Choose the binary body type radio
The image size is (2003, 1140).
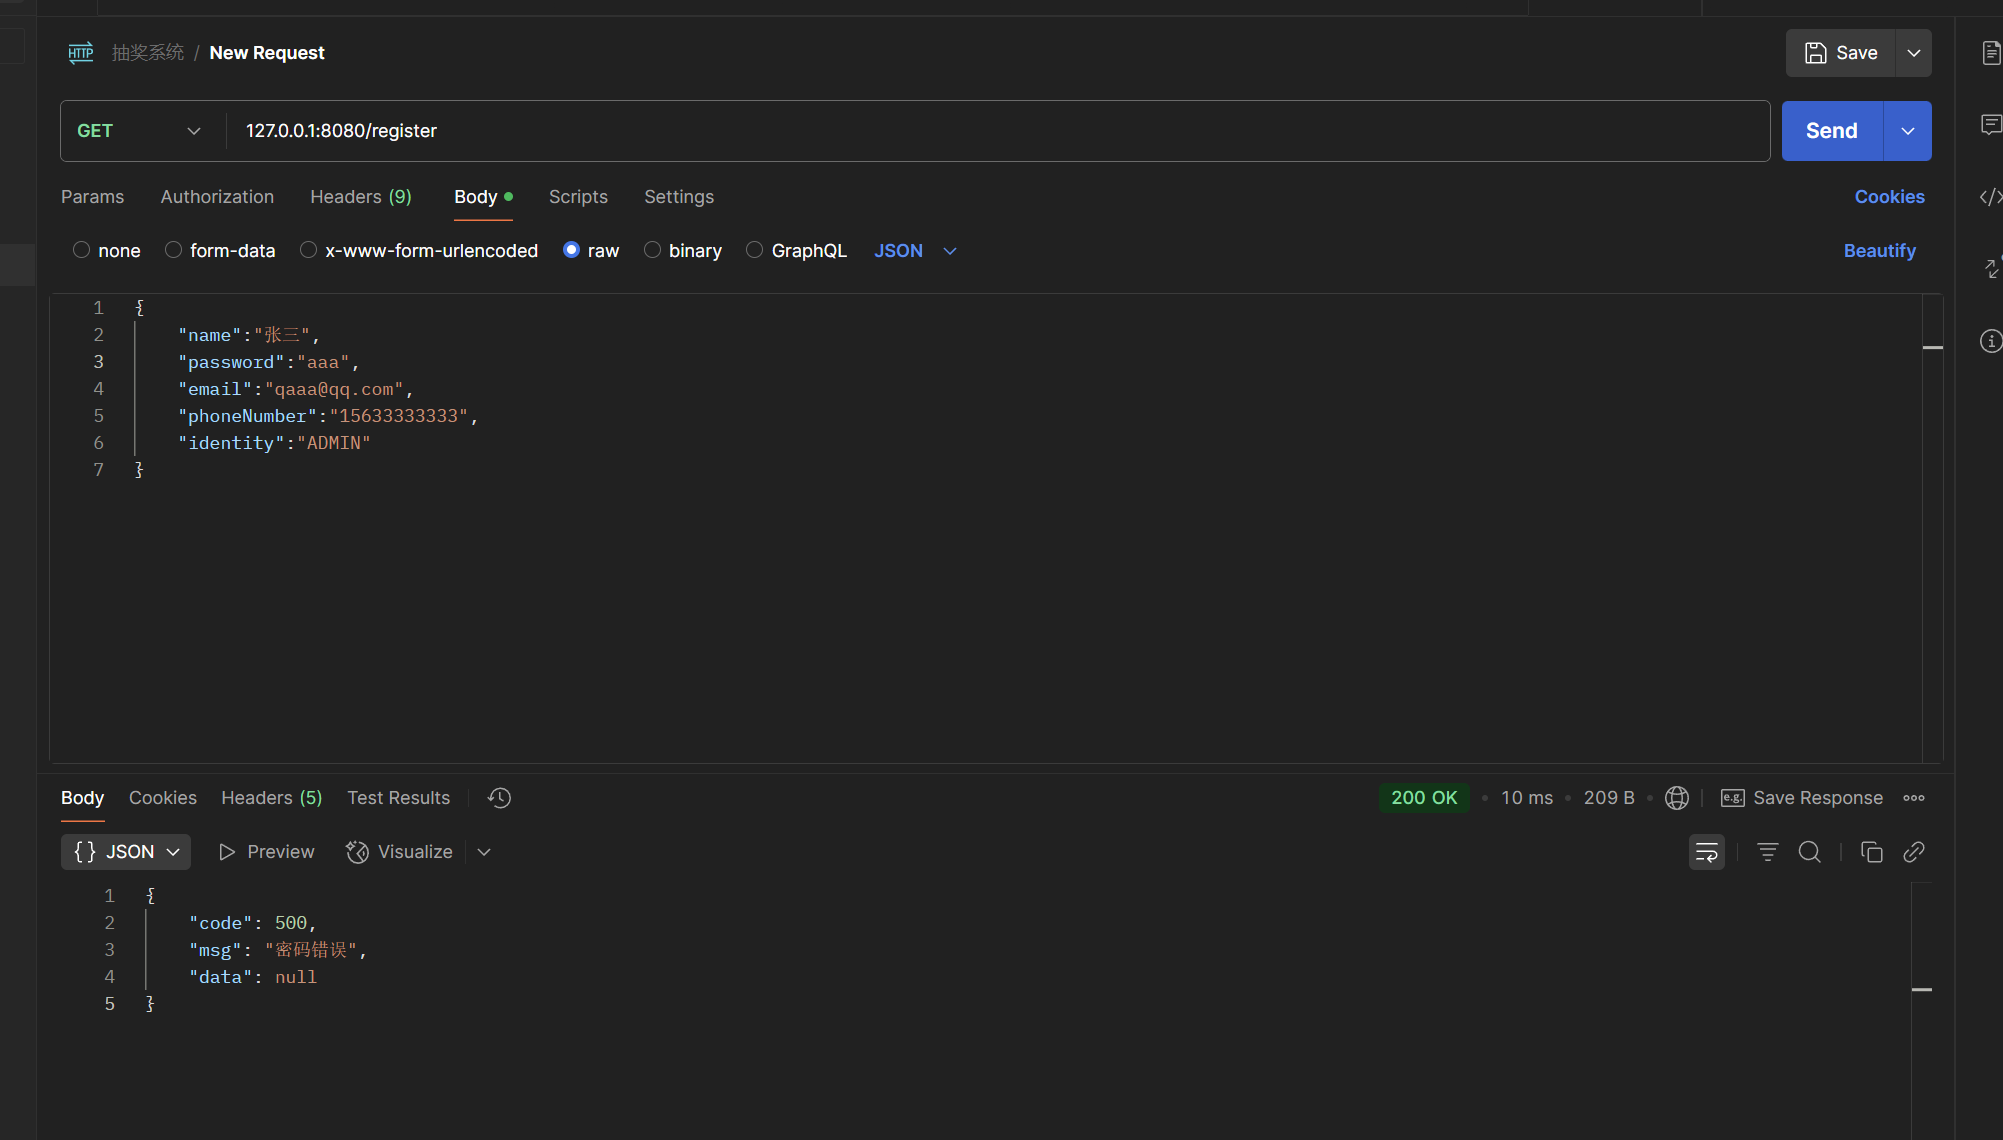[x=652, y=250]
